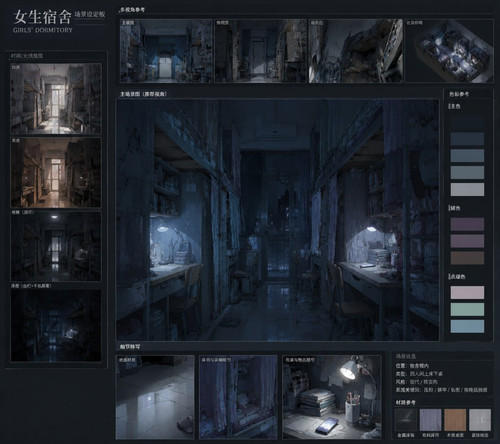
Task: Click the 材质参考 material reference heading
Action: click(x=406, y=403)
